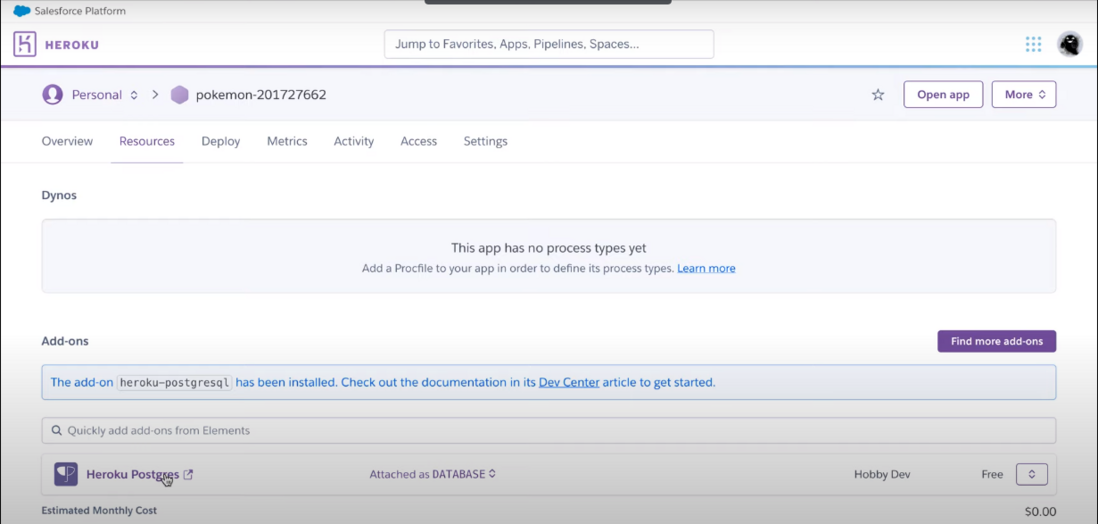Open the add-on actions selector for Postgres
Screen dimensions: 1098x524
click(1031, 474)
